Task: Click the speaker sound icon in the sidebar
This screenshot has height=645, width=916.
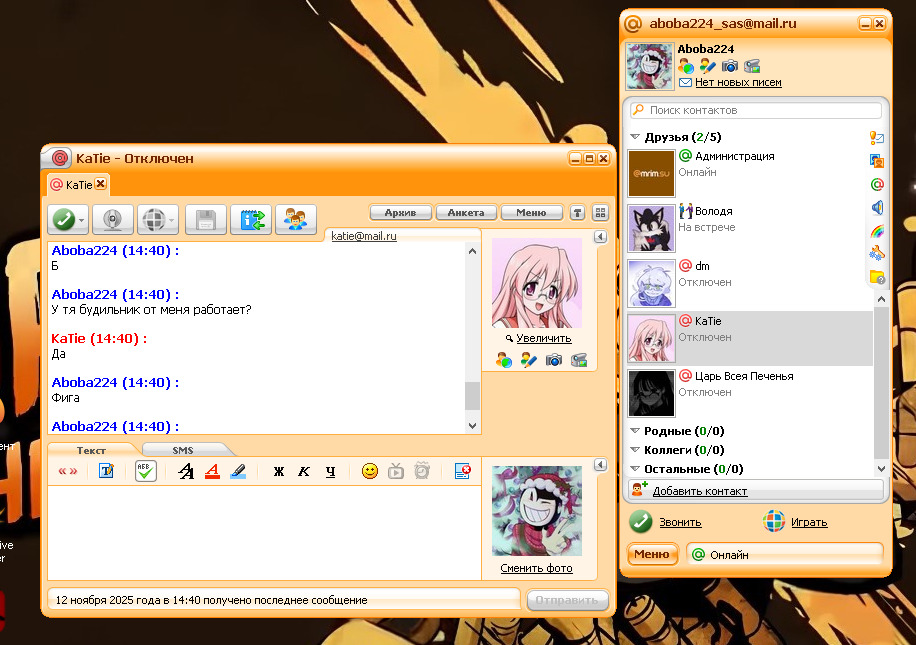Action: click(877, 207)
